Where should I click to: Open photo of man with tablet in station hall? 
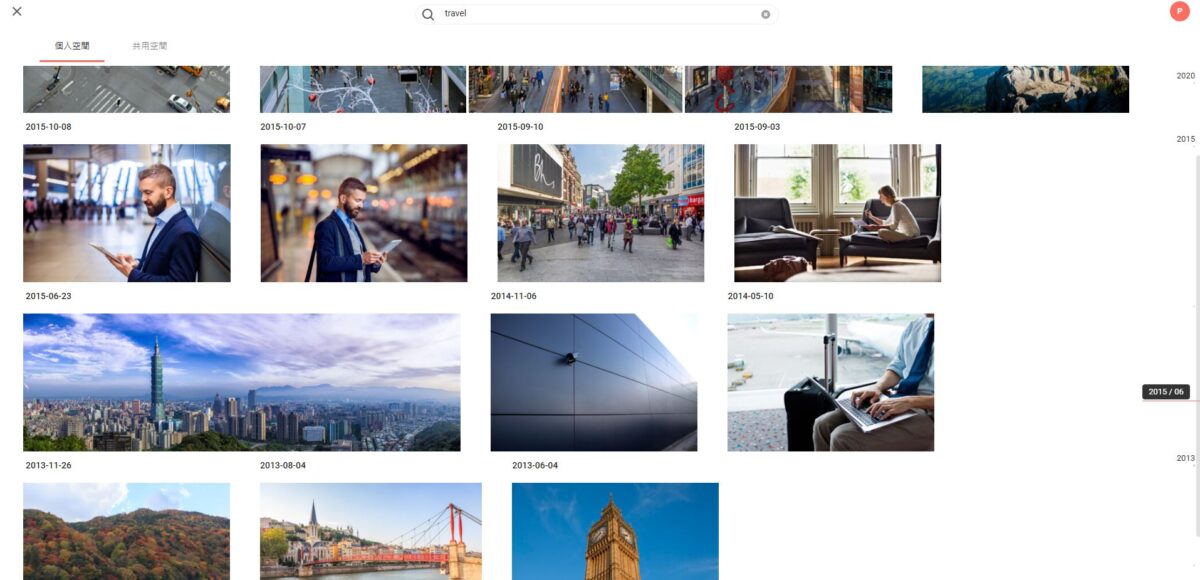pyautogui.click(x=127, y=213)
